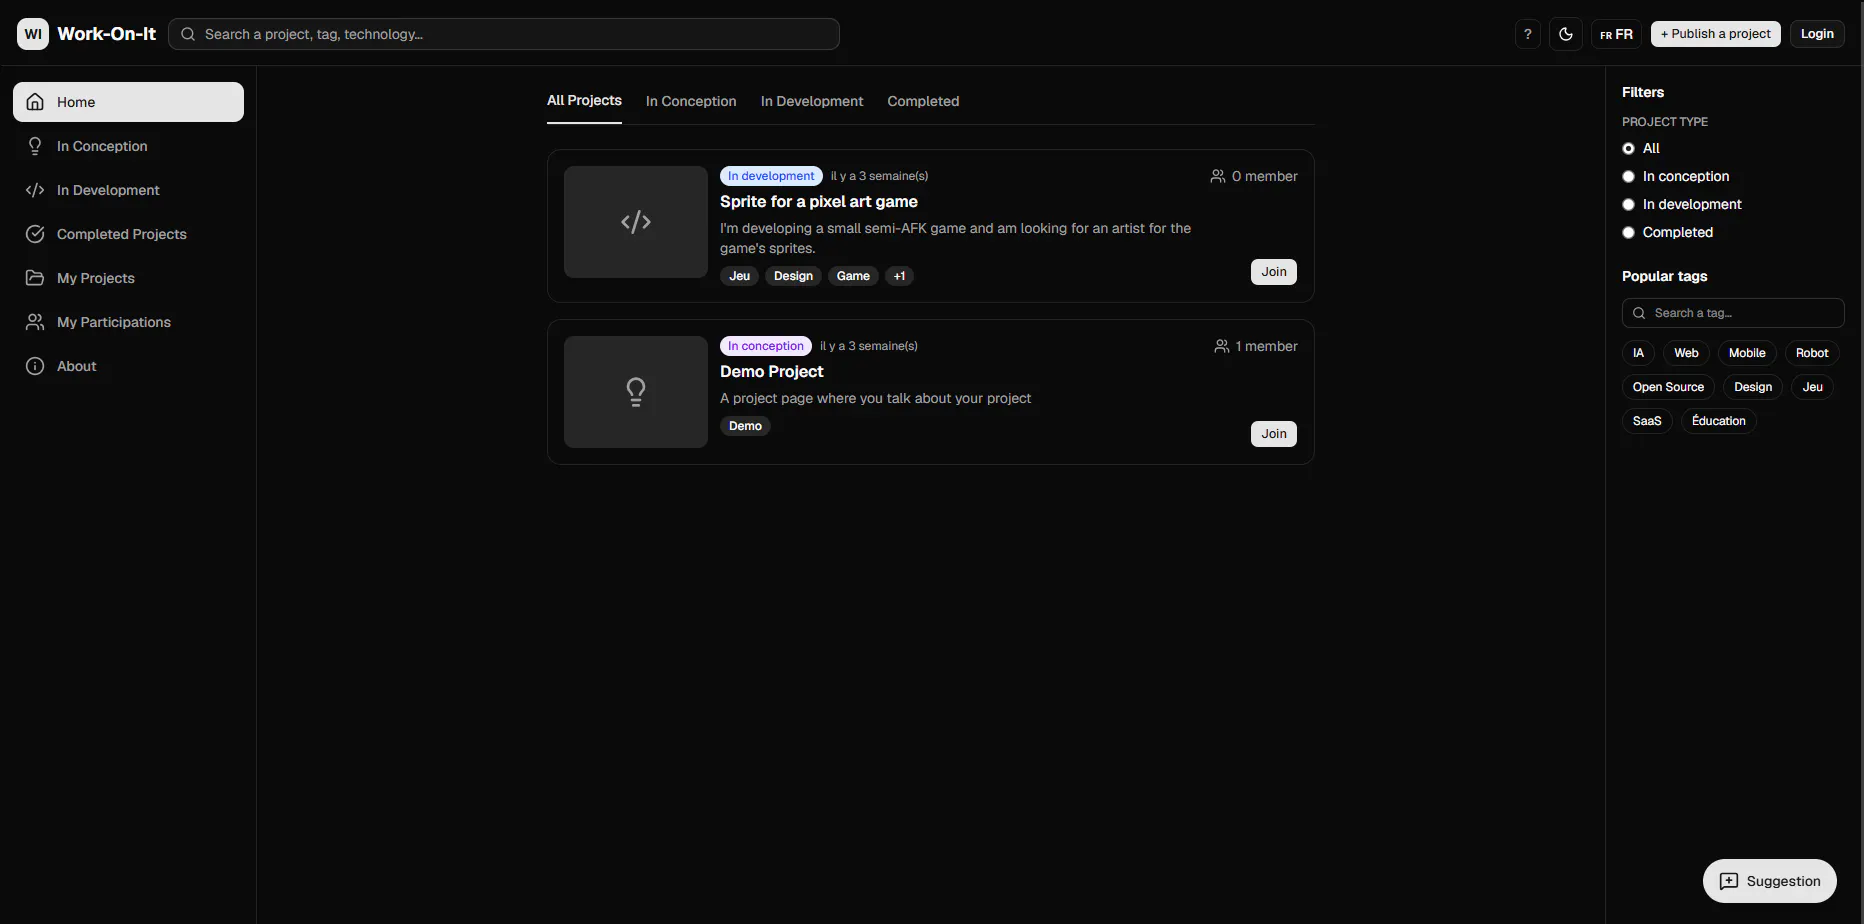Switch to the In Conception tab

(x=691, y=101)
